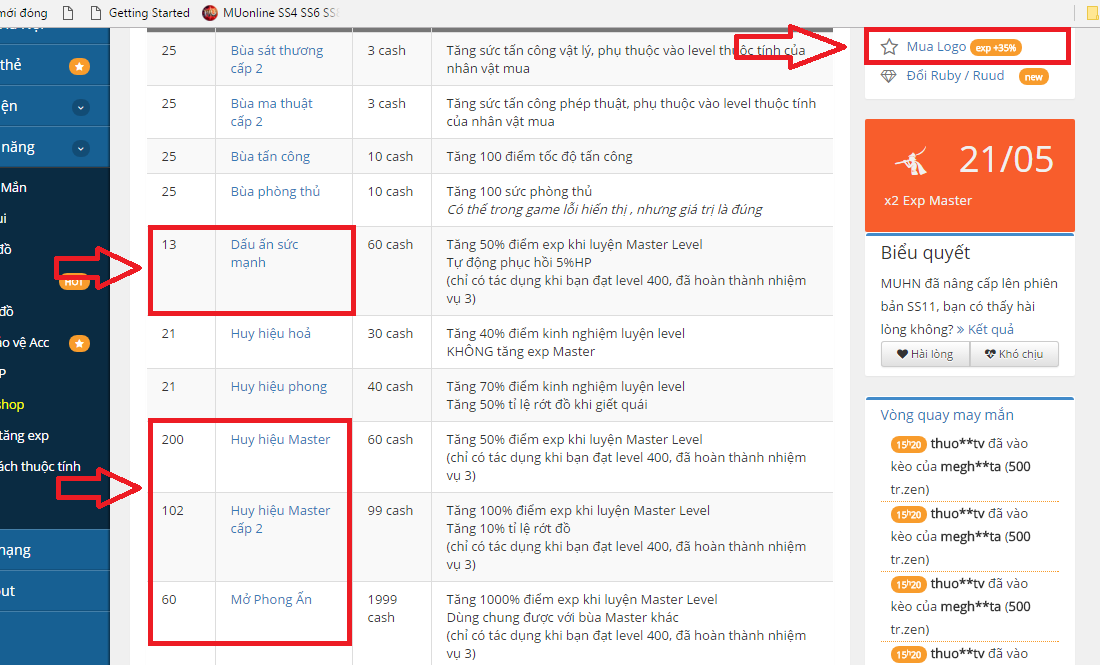Select the 'tăng exp' sidebar menu item
The width and height of the screenshot is (1100, 666).
point(25,435)
